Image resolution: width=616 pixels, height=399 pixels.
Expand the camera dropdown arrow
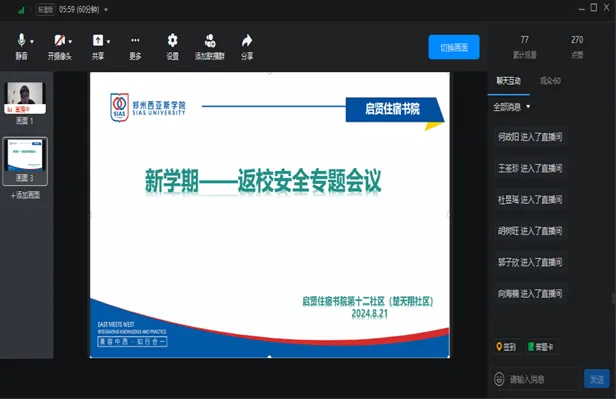click(x=70, y=42)
